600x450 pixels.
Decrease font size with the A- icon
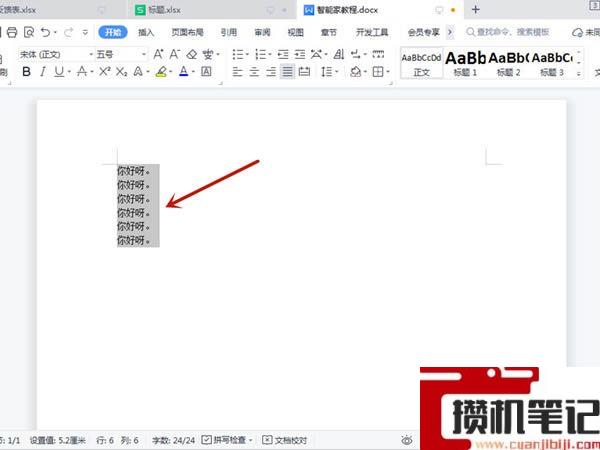pos(174,54)
